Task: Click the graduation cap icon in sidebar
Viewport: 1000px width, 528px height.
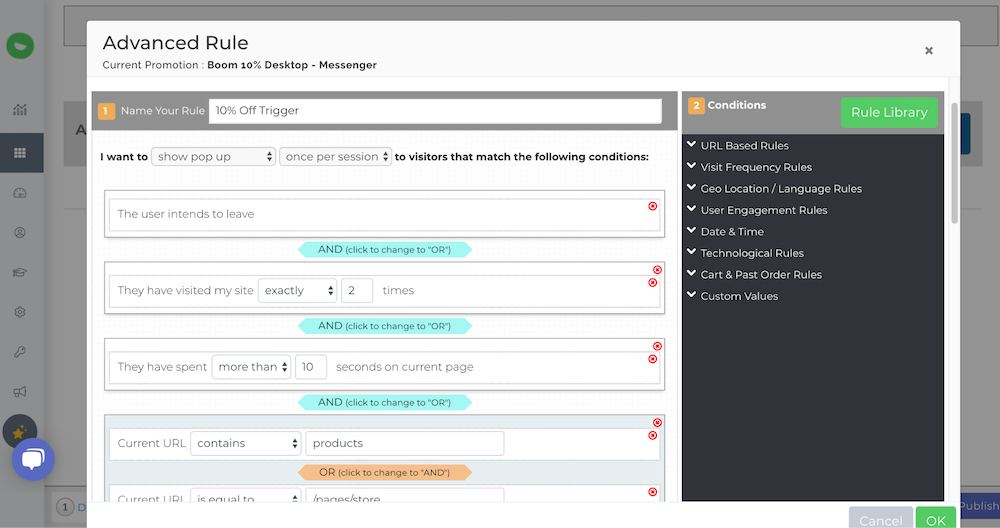Action: 20,272
